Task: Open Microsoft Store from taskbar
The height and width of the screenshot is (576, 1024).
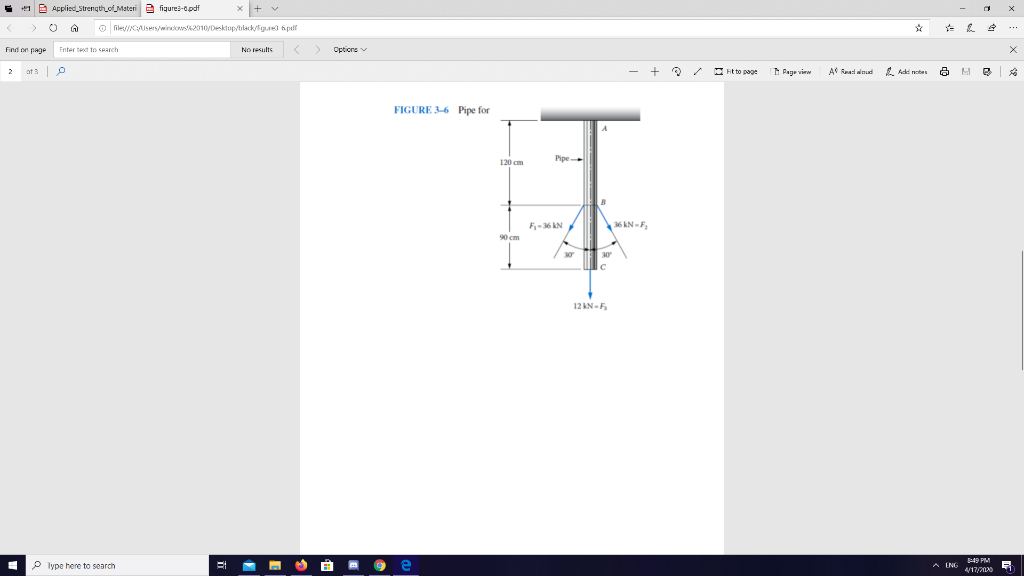Action: [x=327, y=566]
